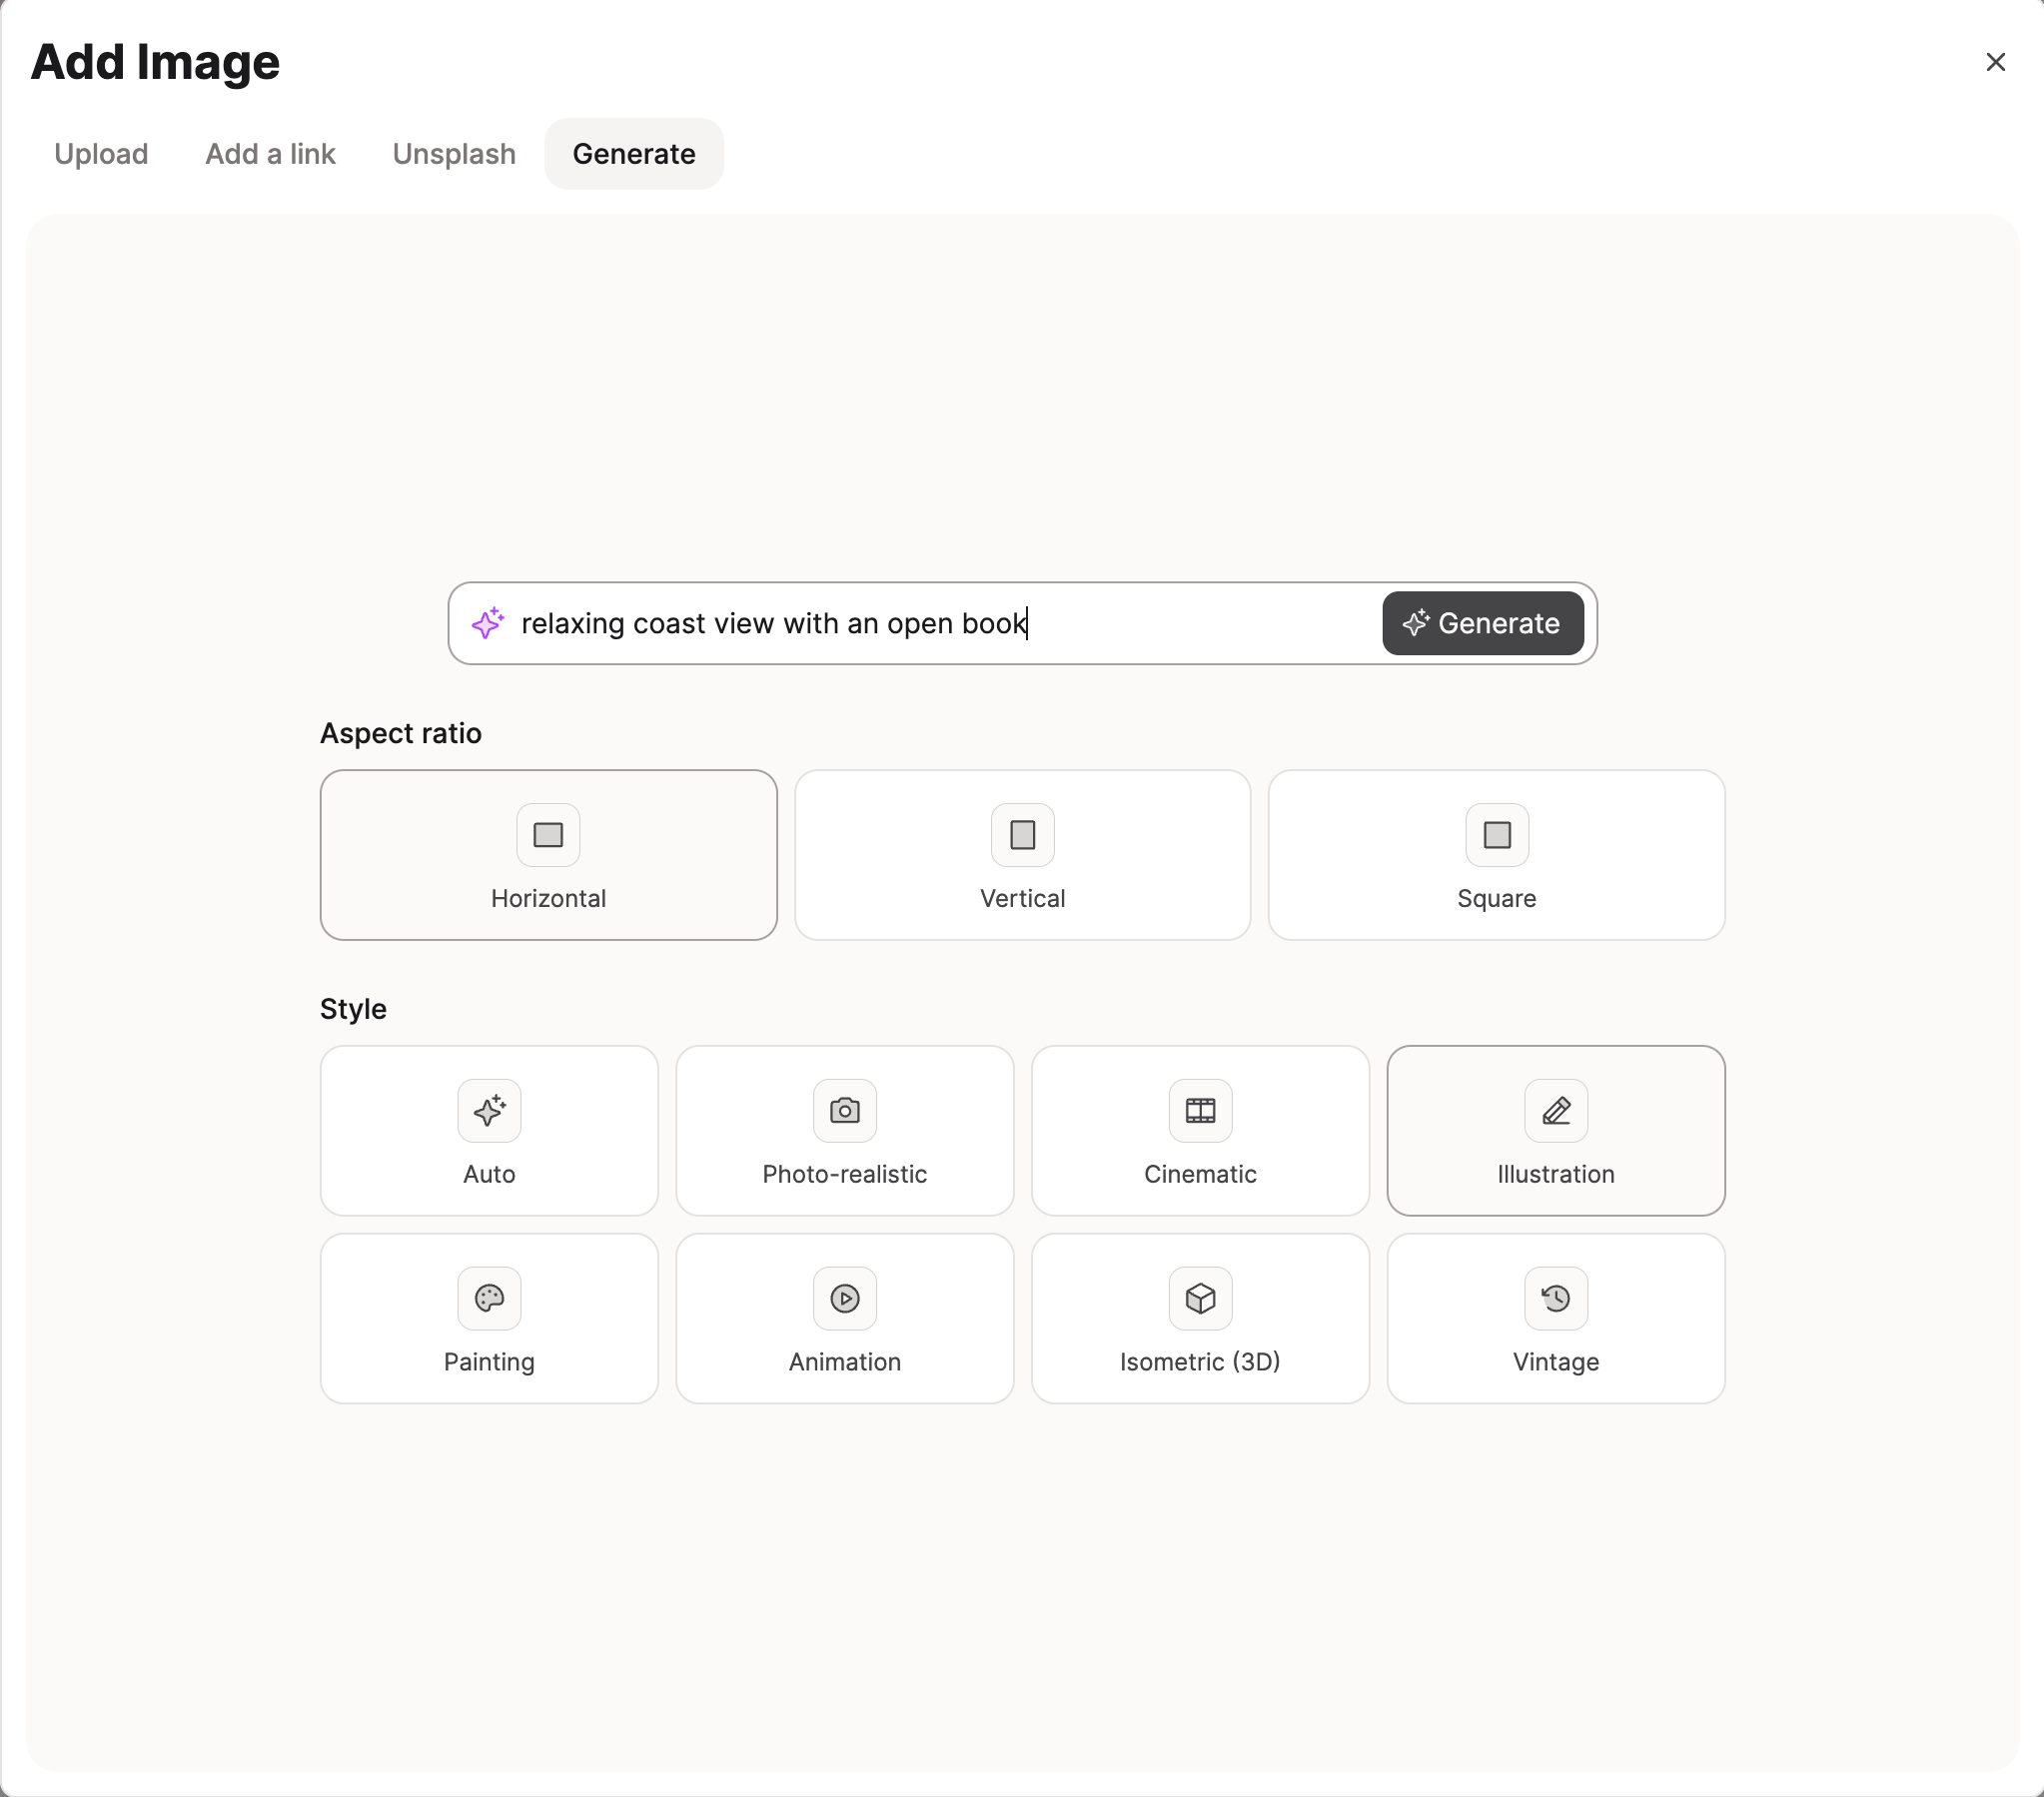Click the purple sparkle icon in prompt field
Image resolution: width=2044 pixels, height=1797 pixels.
pyautogui.click(x=488, y=623)
